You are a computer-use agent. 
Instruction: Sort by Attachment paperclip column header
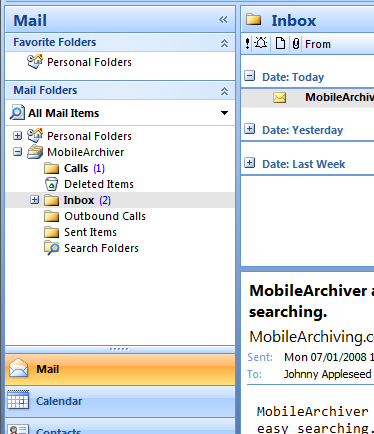[x=296, y=44]
